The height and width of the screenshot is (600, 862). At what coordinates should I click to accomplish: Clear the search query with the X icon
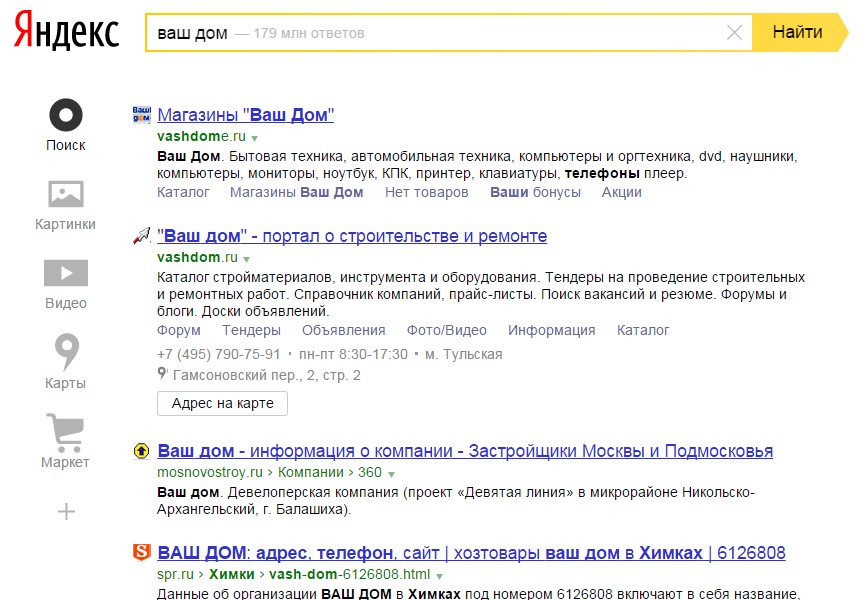point(734,32)
